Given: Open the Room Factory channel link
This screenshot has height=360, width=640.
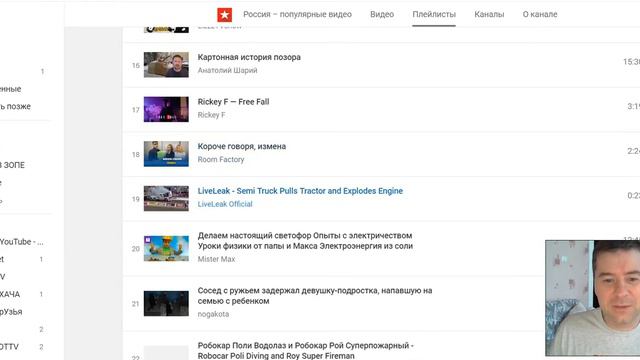Looking at the screenshot, I should pos(221,160).
